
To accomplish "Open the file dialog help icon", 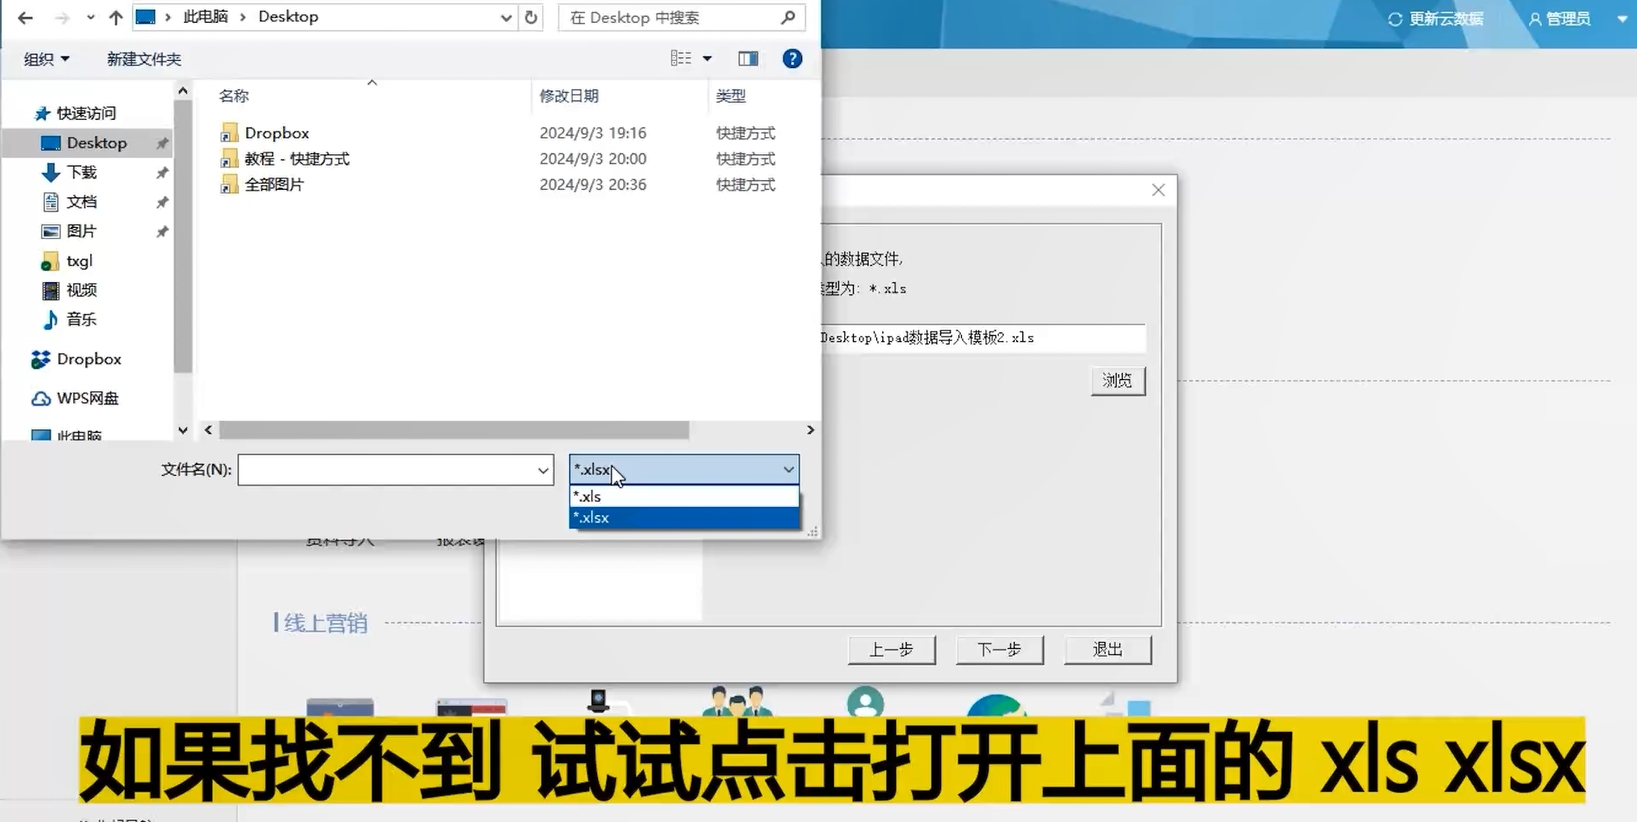I will 792,59.
